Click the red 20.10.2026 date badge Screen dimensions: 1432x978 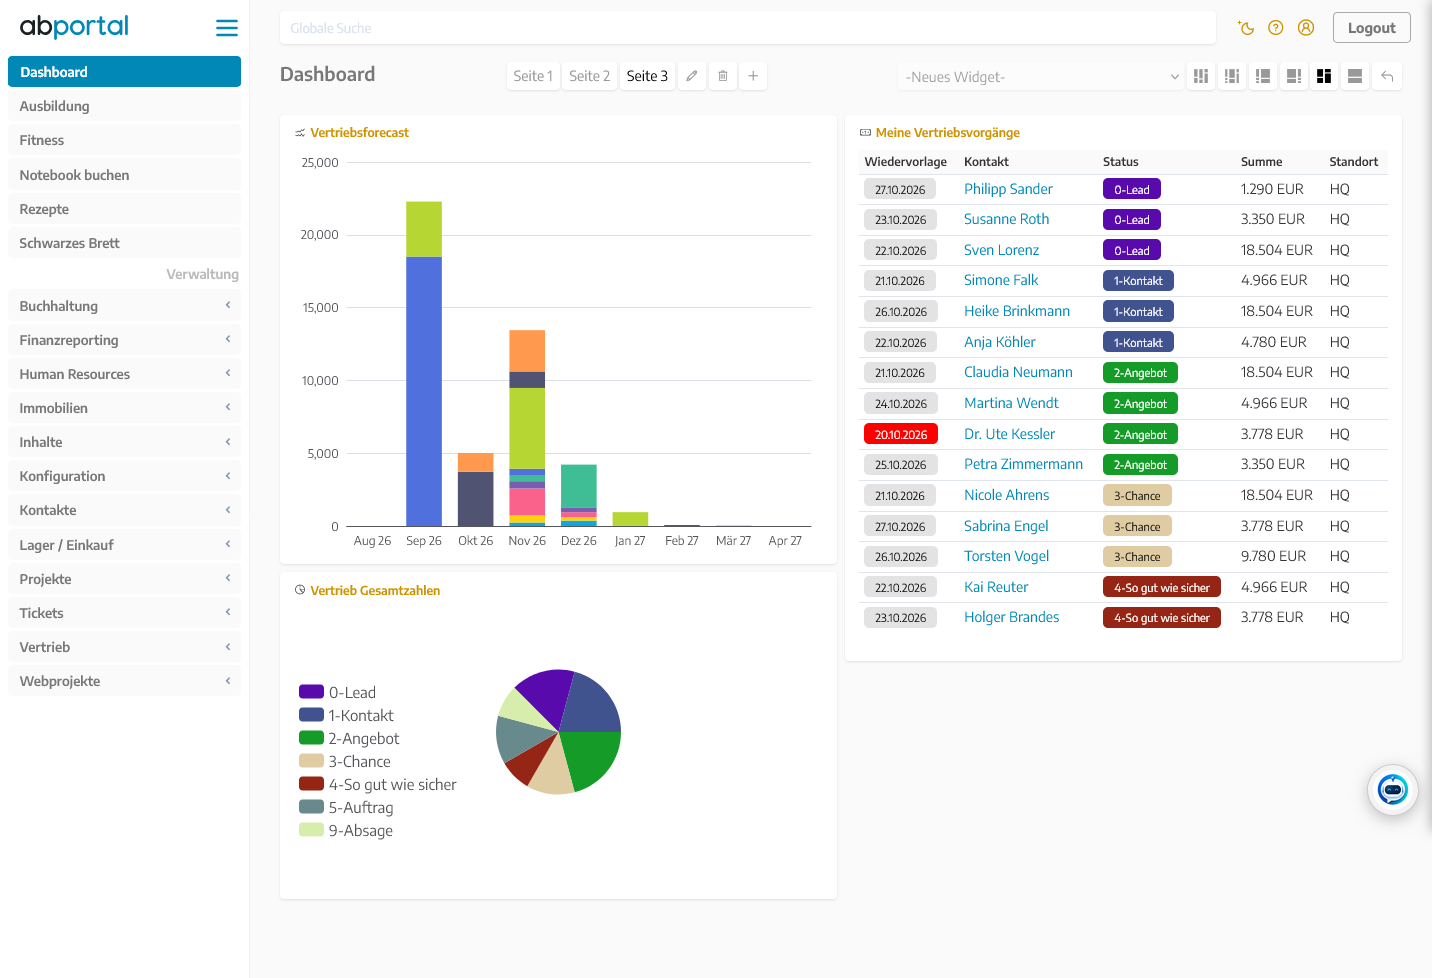click(x=901, y=434)
